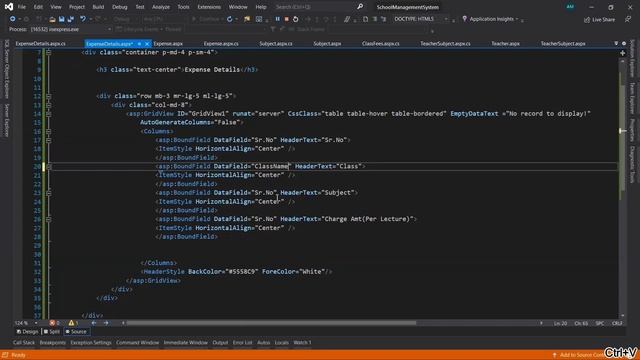Screen dimensions: 640x360
Task: Open the File menu
Action: (x=22, y=7)
